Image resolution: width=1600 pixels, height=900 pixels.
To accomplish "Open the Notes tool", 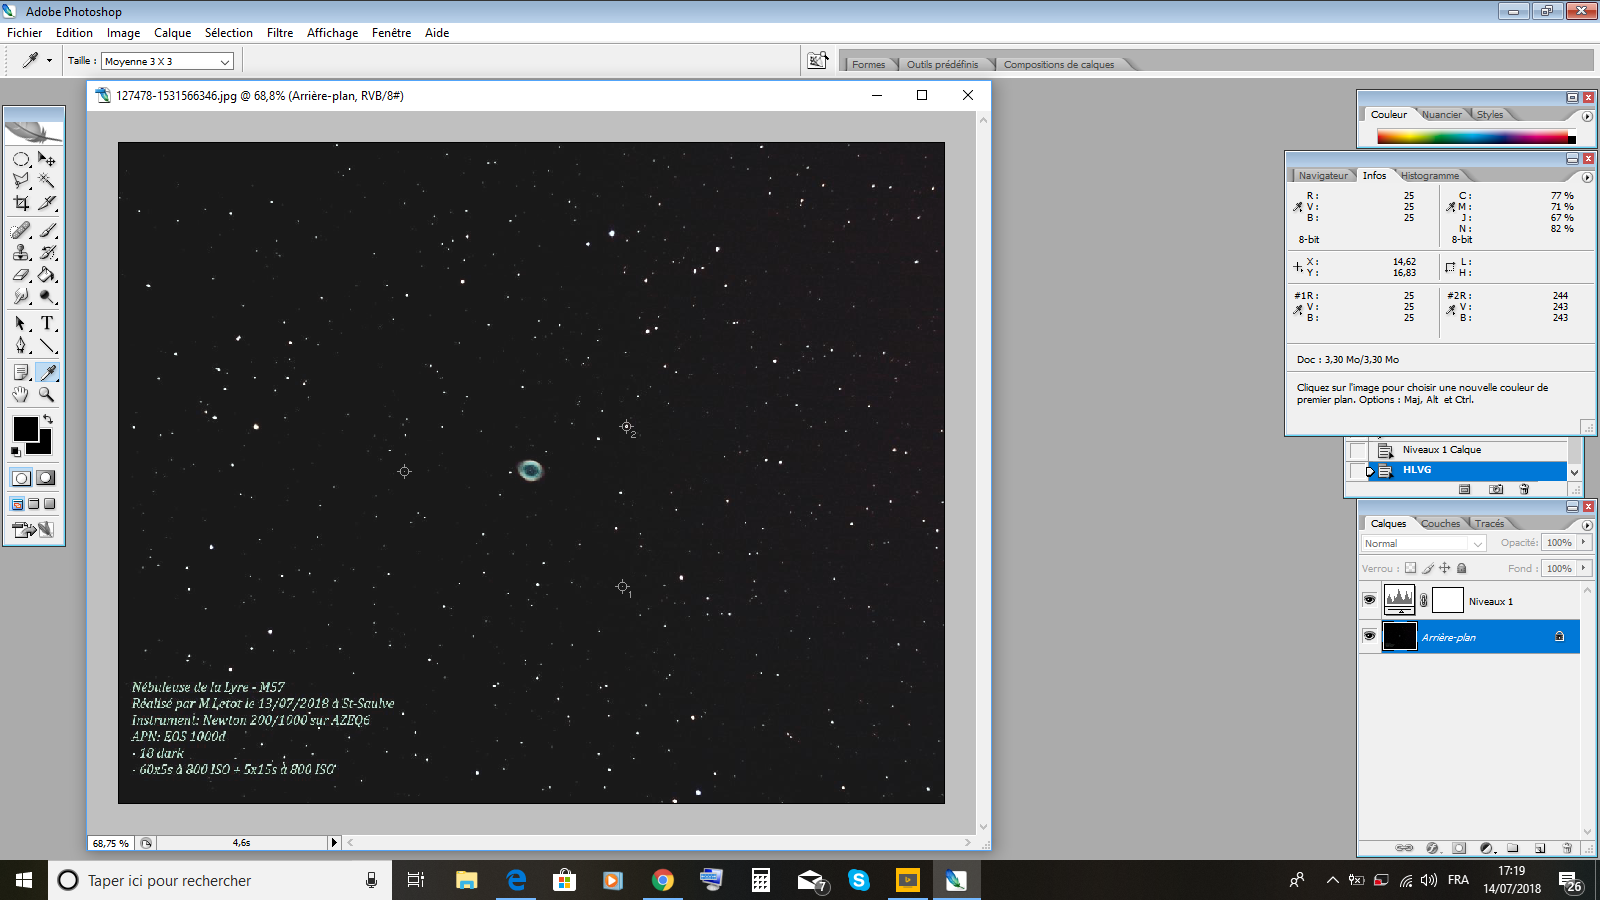I will click(x=21, y=372).
